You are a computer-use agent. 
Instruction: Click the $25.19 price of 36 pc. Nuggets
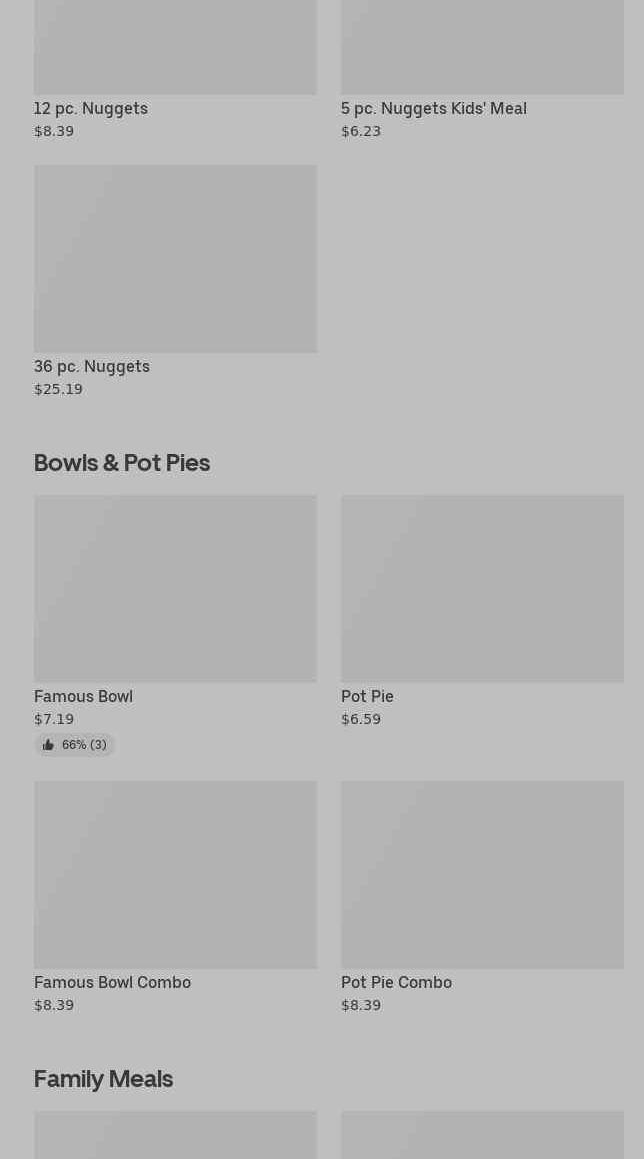[x=58, y=389]
